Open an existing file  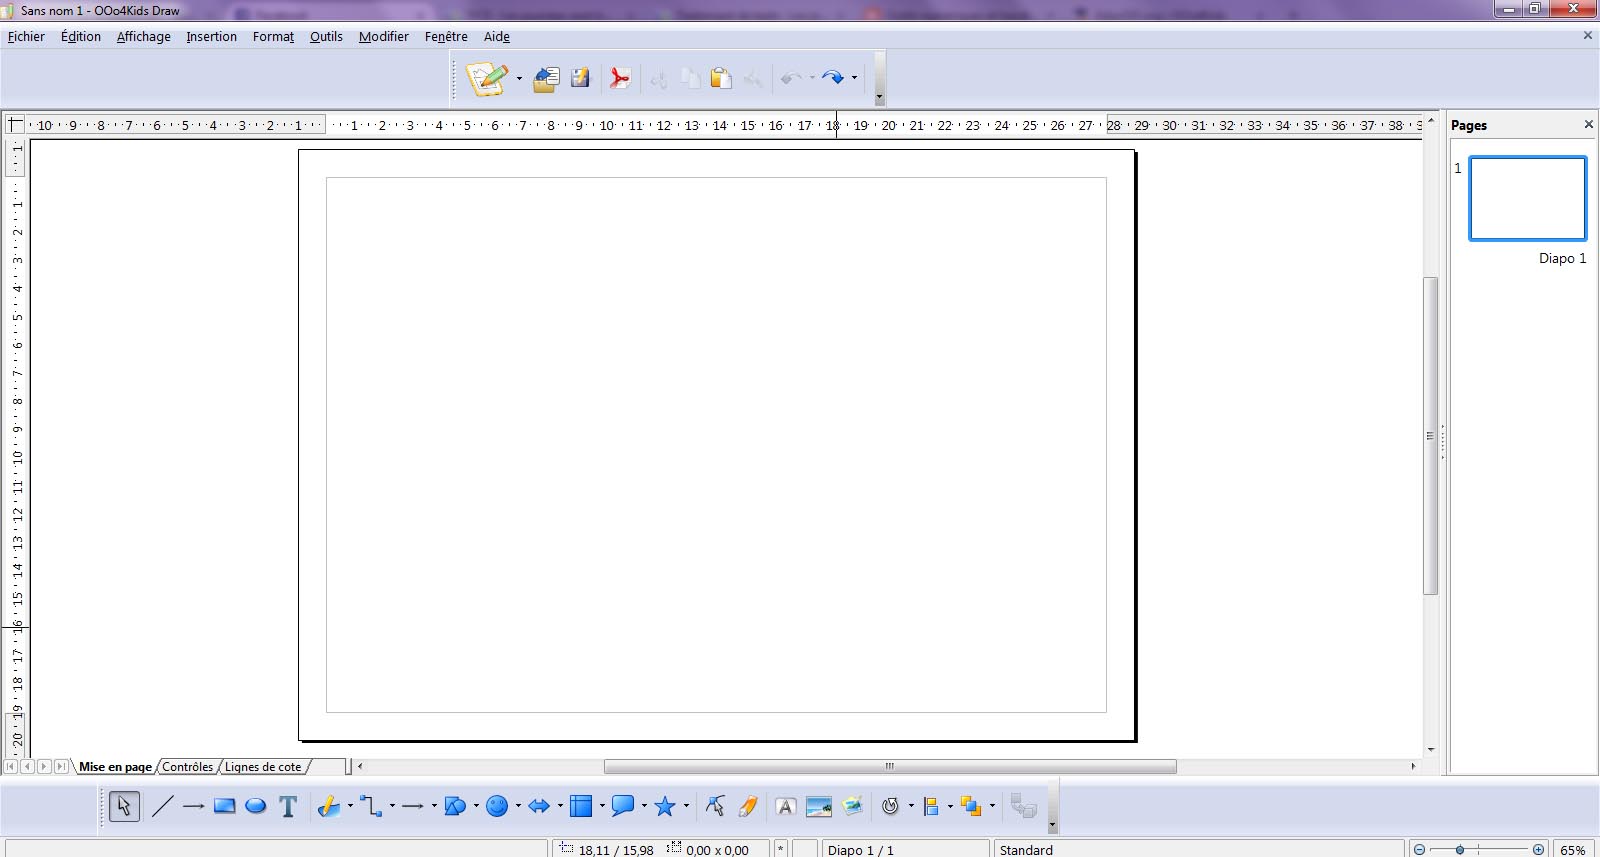[x=546, y=78]
